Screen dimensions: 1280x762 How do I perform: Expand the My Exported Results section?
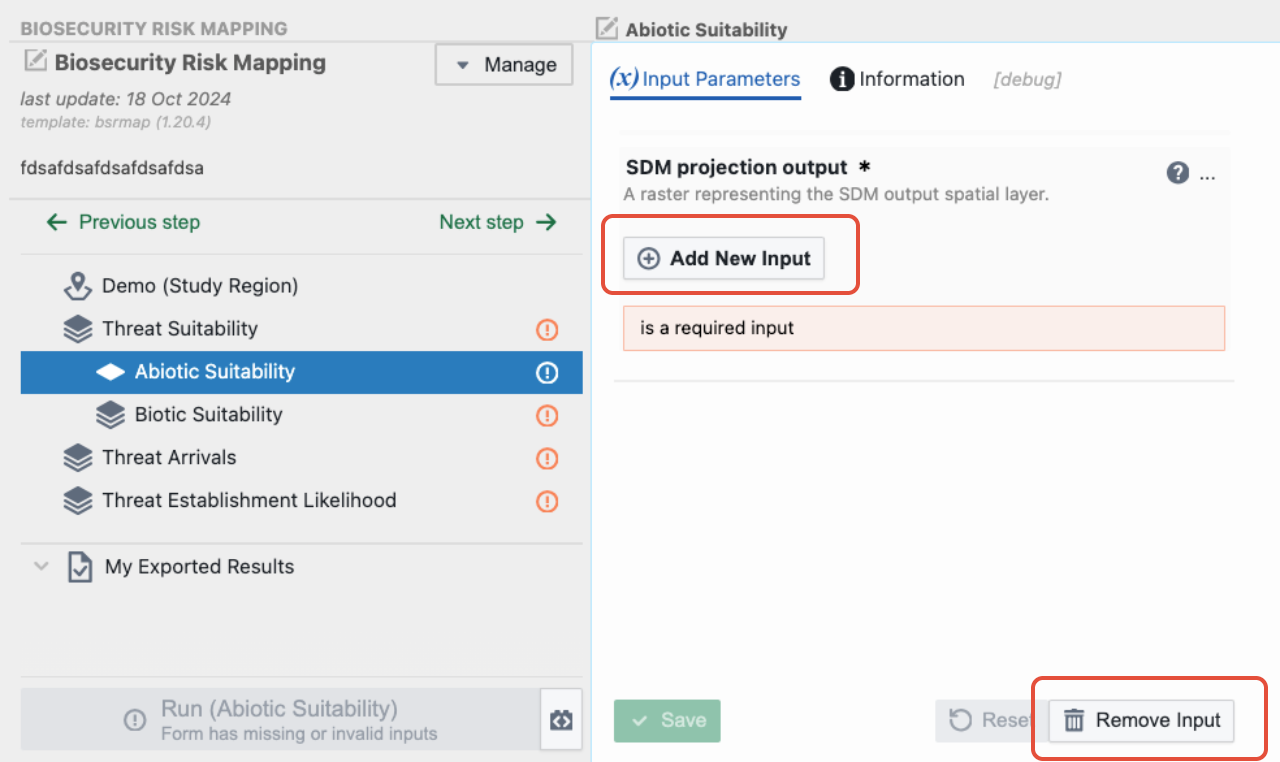coord(41,566)
